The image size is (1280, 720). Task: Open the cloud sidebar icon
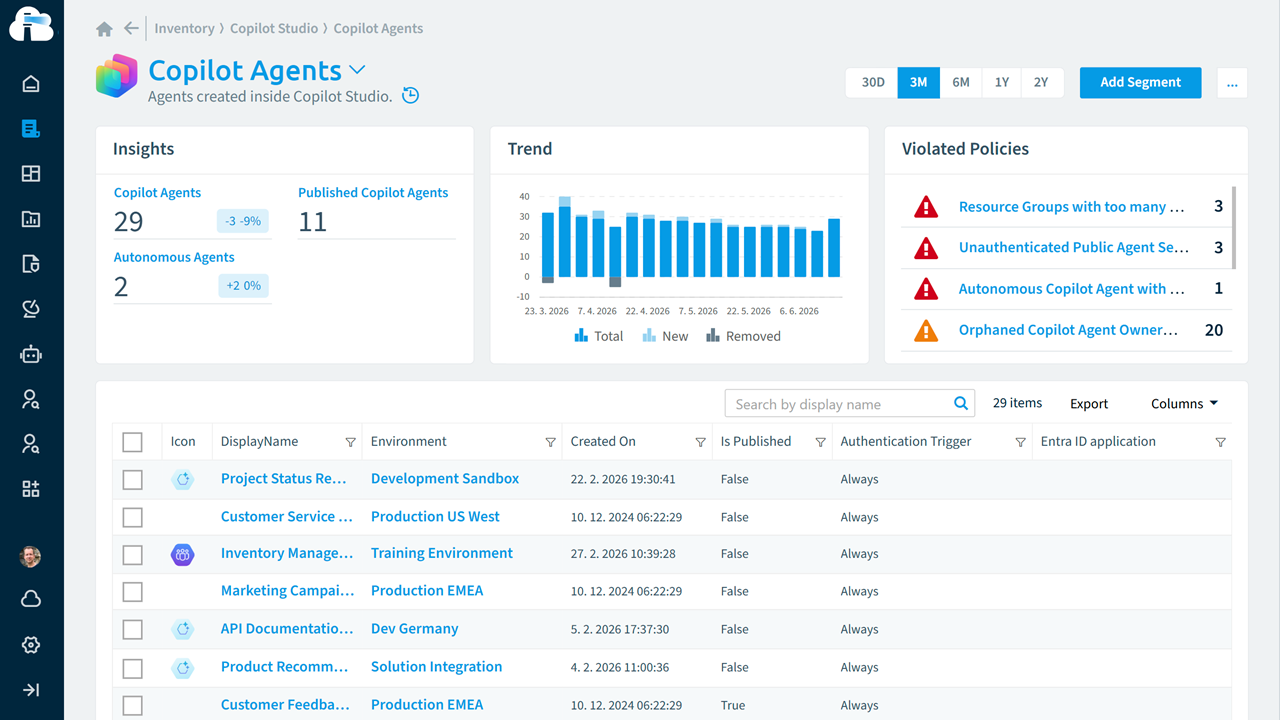31,599
